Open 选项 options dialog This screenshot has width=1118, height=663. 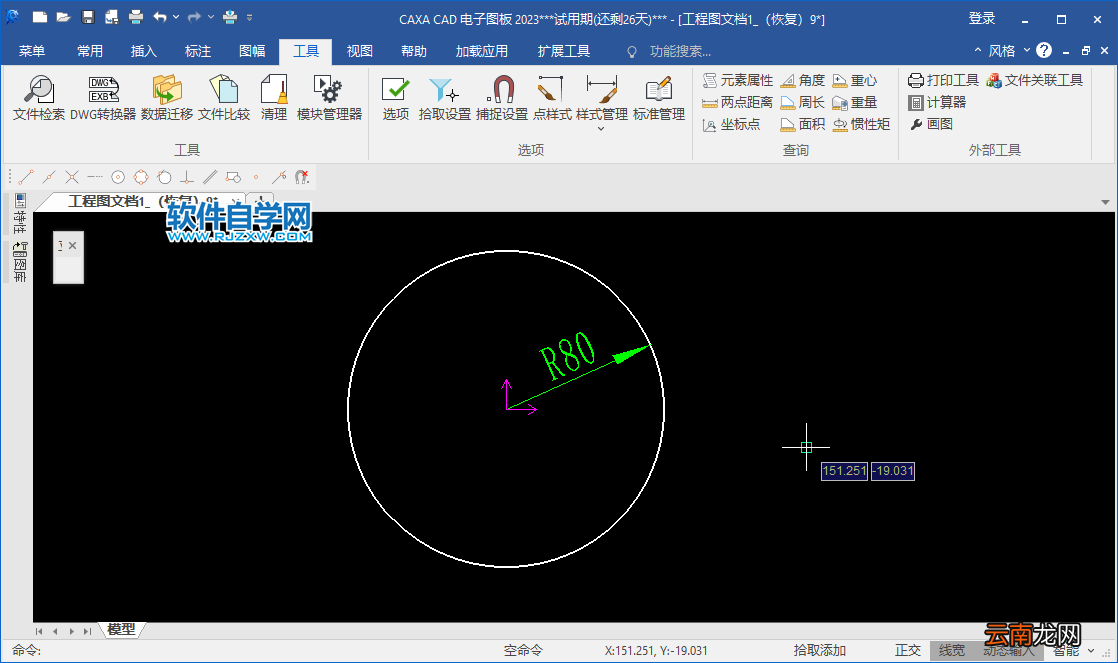click(x=396, y=98)
